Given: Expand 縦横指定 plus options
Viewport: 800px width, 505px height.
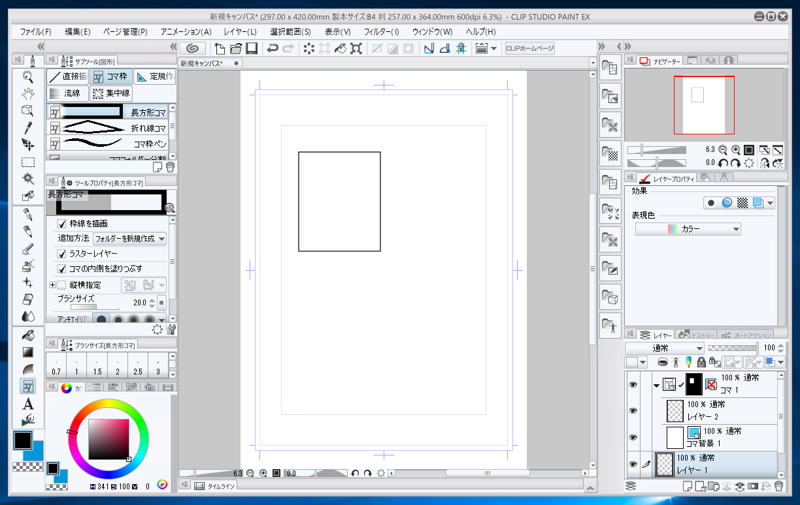Looking at the screenshot, I should tap(52, 285).
